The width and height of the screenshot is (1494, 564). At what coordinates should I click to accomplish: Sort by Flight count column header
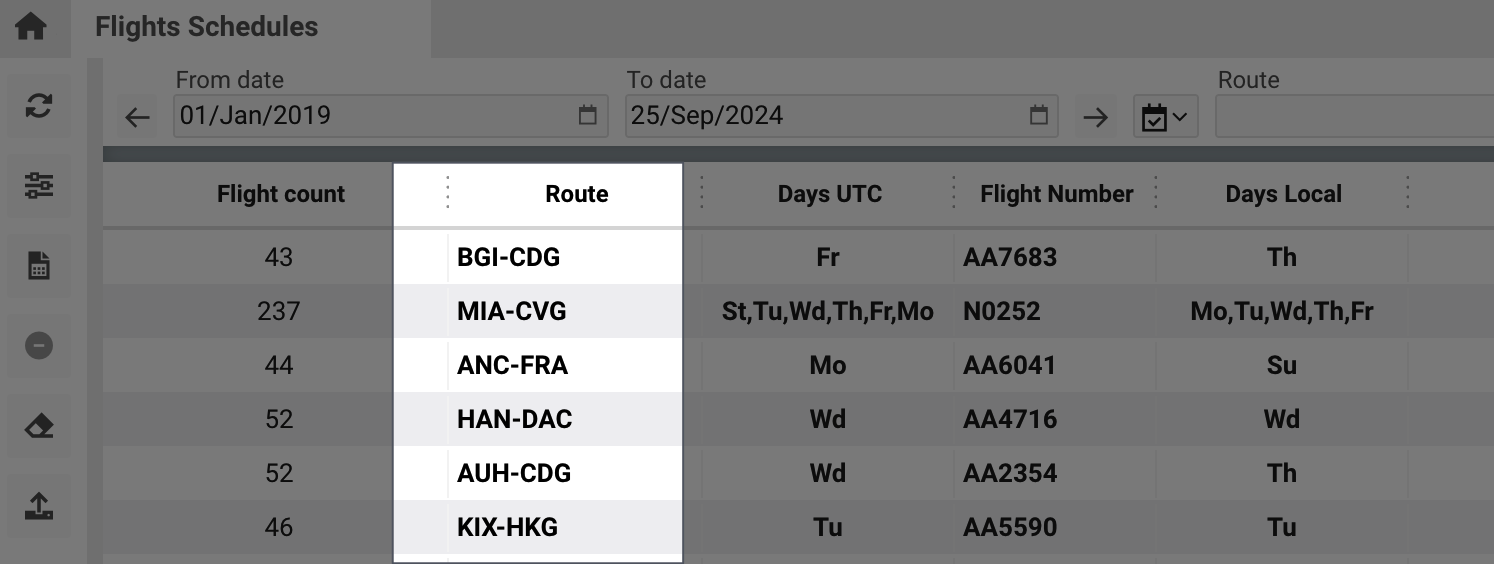pos(280,194)
